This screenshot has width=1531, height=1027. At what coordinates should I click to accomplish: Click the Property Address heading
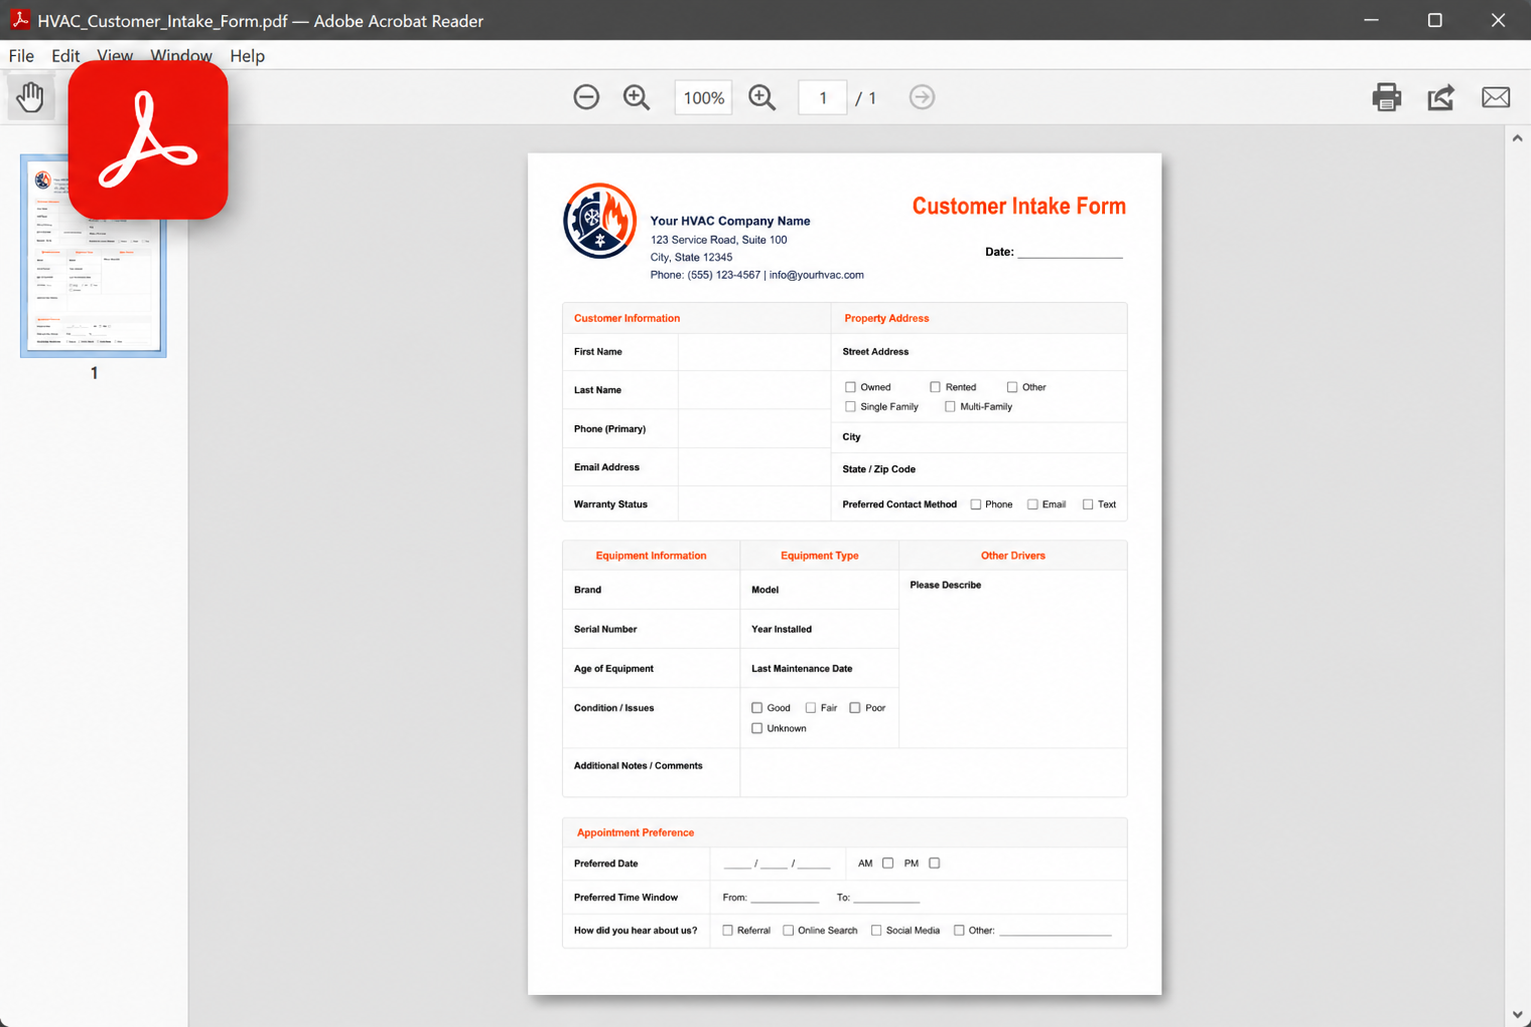tap(886, 318)
